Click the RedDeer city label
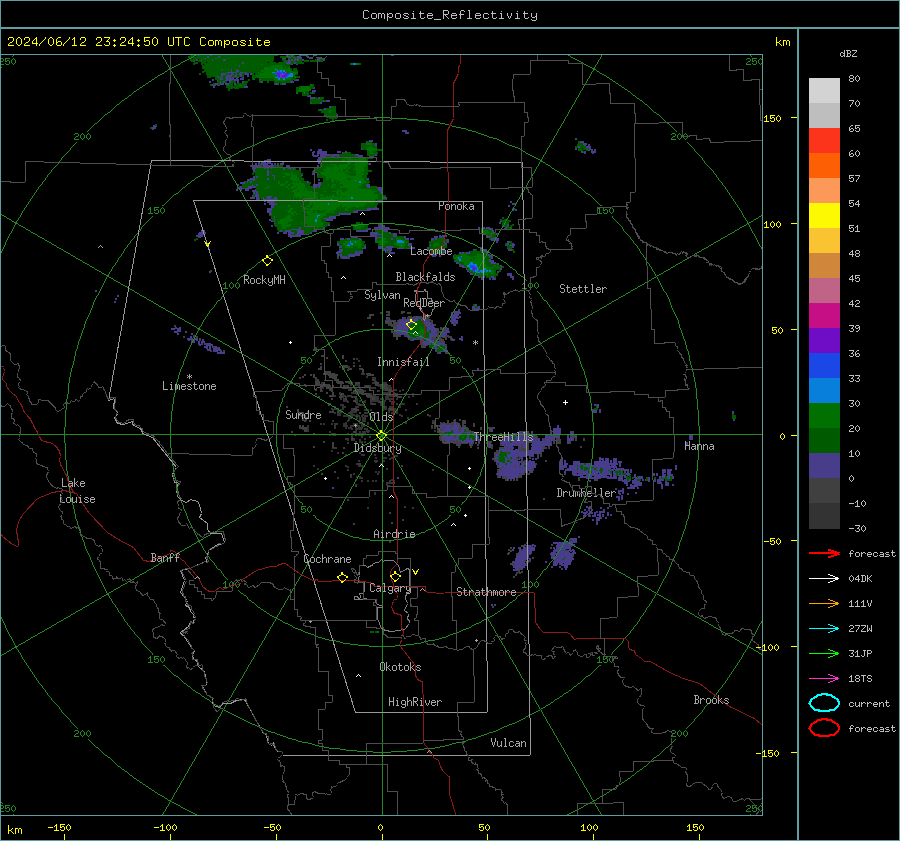This screenshot has width=900, height=841. pos(424,303)
